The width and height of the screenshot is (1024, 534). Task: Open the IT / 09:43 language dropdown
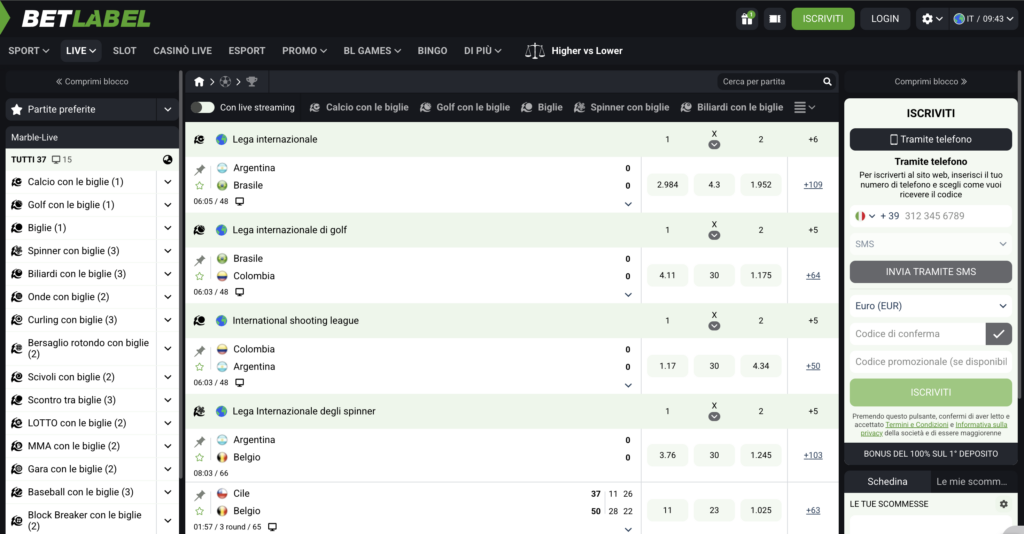coord(983,19)
